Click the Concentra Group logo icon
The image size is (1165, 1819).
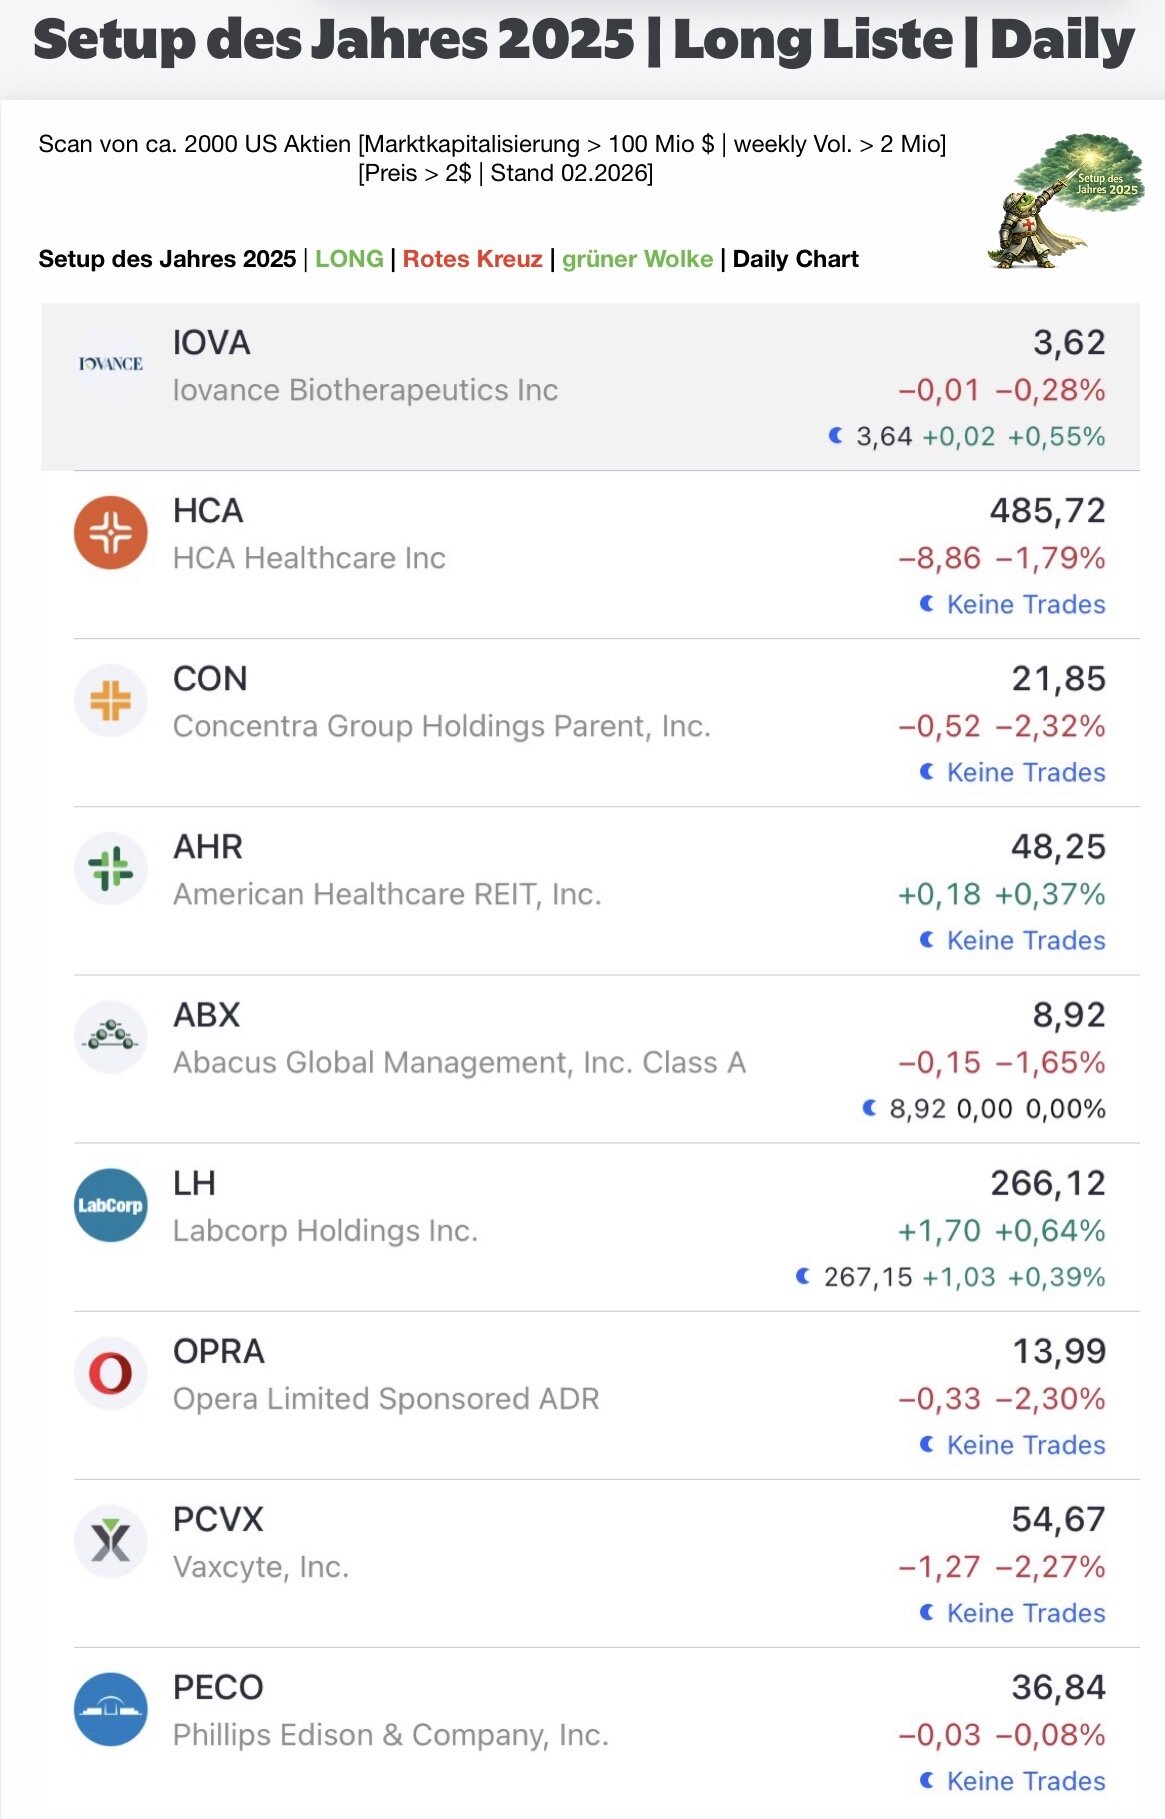pos(111,700)
